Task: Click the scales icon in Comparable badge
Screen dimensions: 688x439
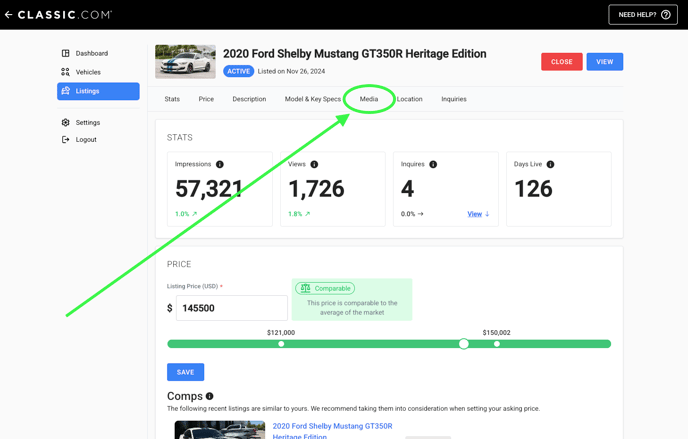Action: [305, 288]
